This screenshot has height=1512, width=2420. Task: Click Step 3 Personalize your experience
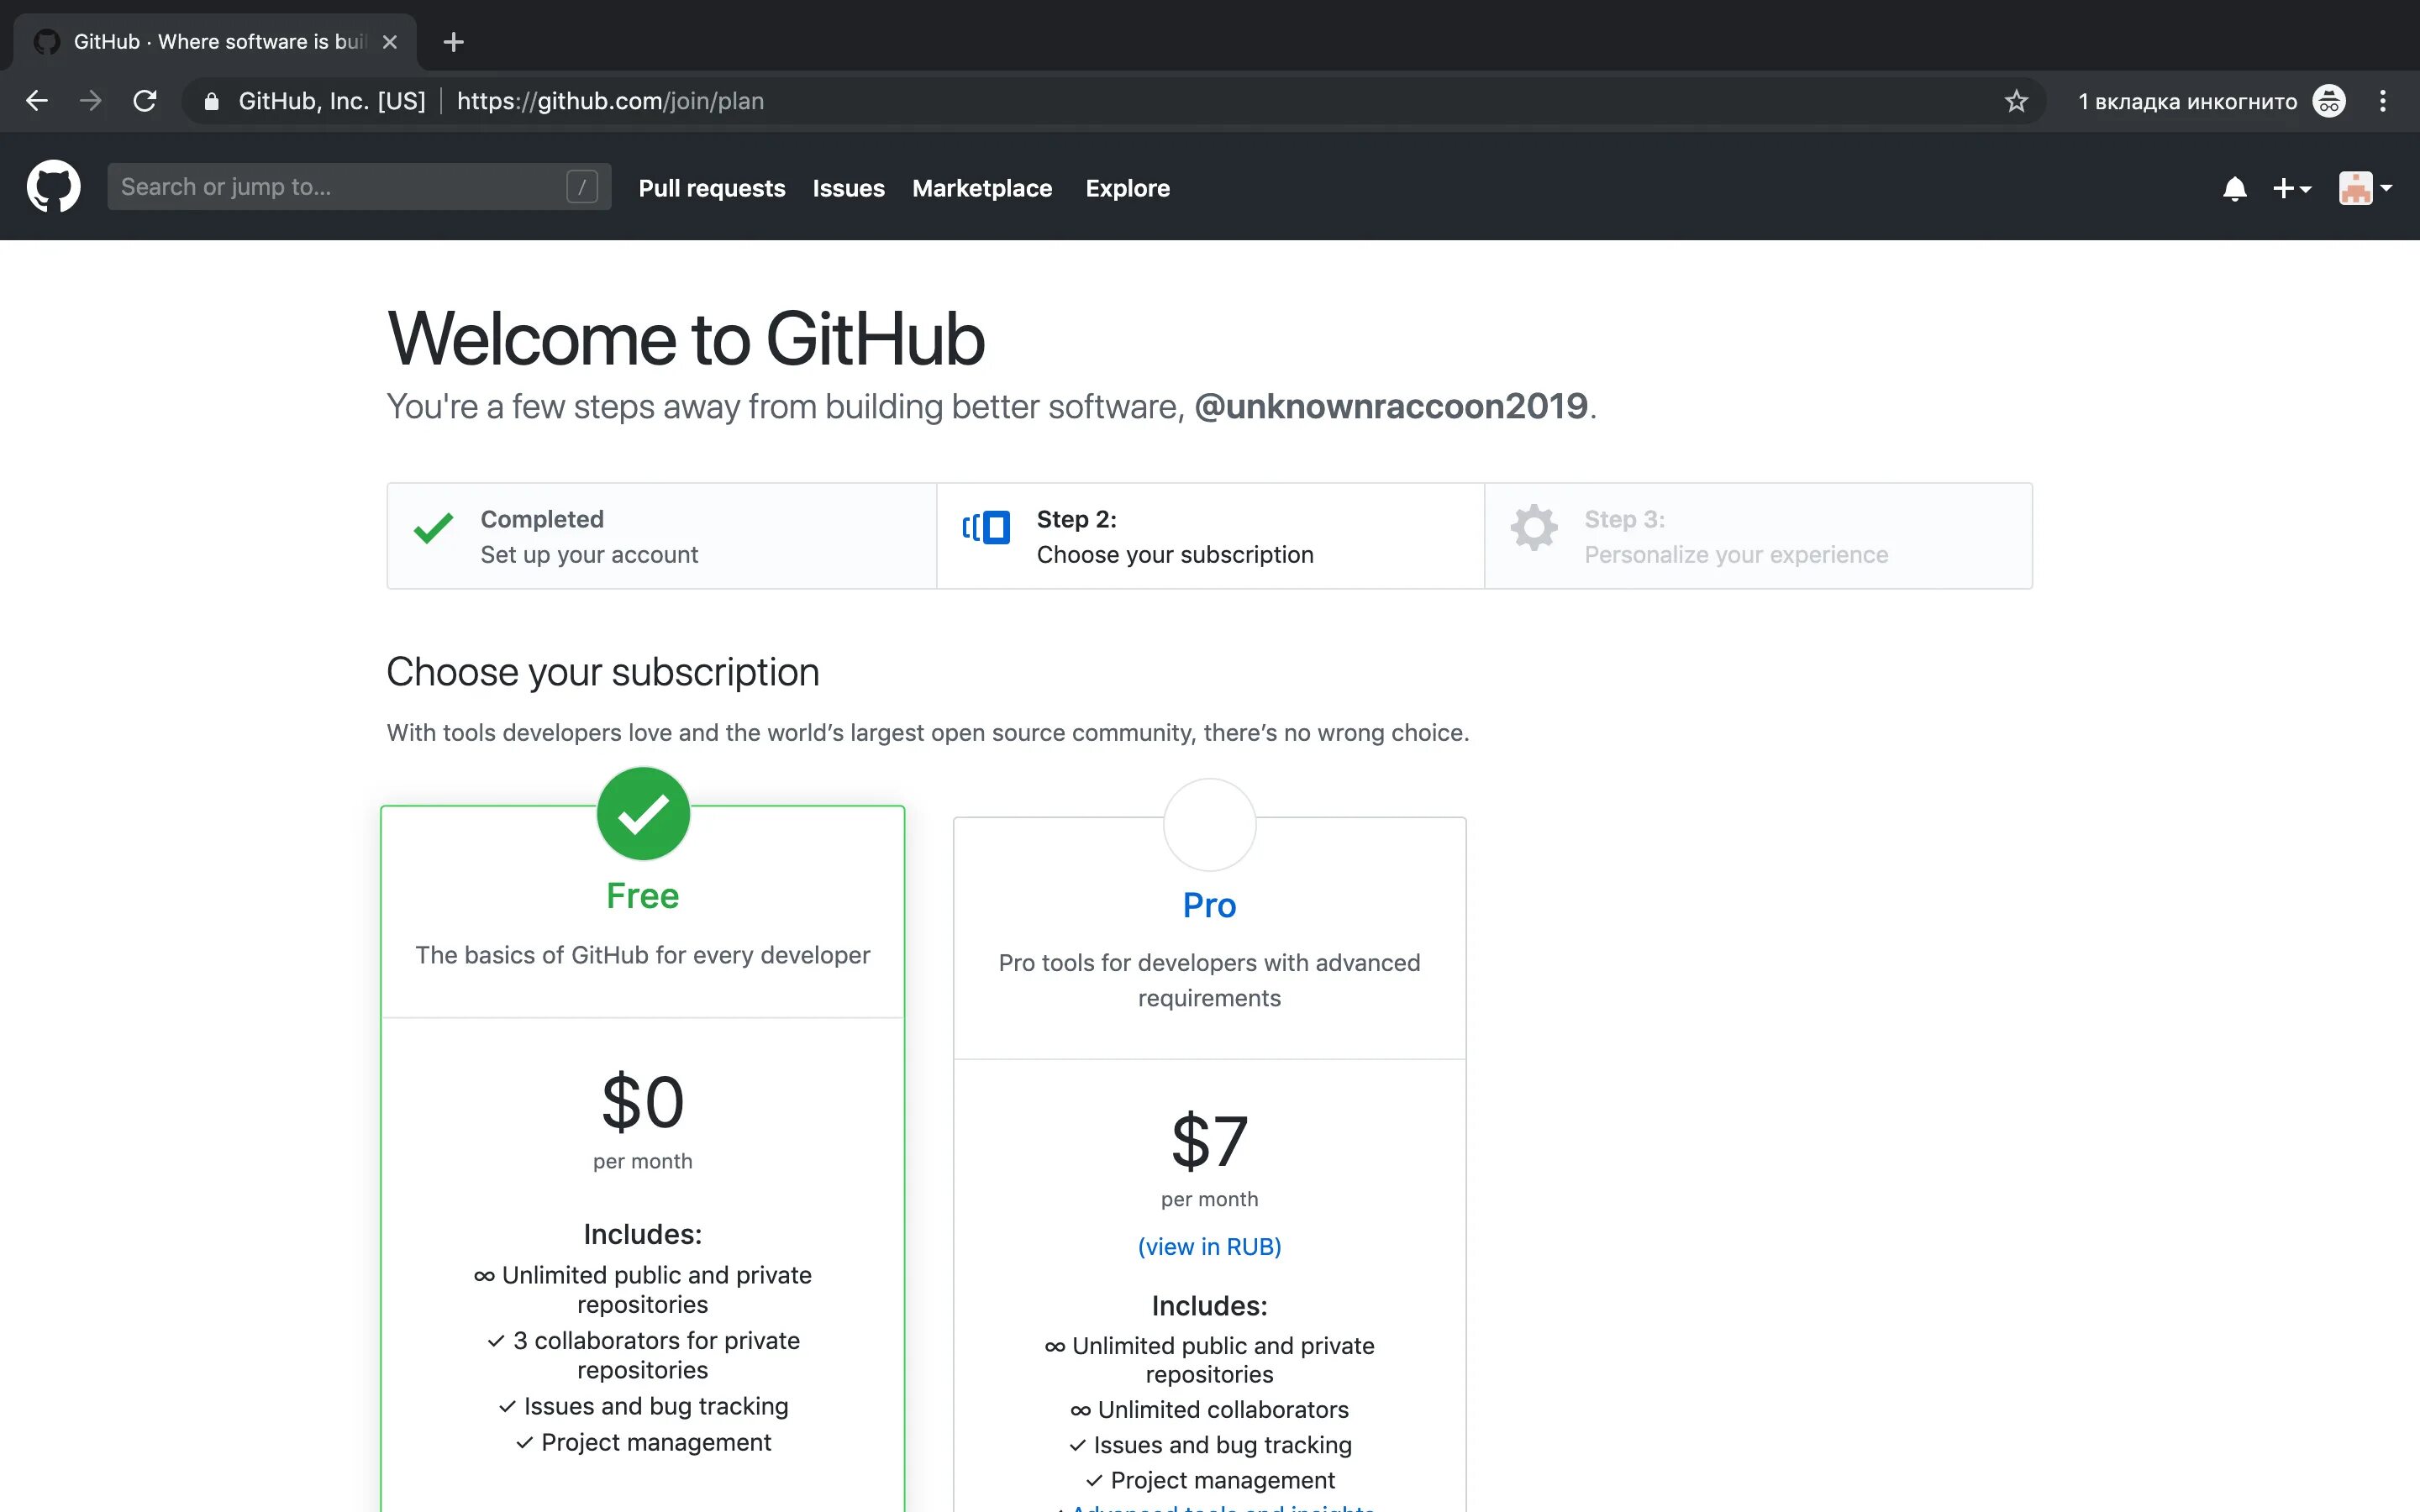(x=1758, y=536)
